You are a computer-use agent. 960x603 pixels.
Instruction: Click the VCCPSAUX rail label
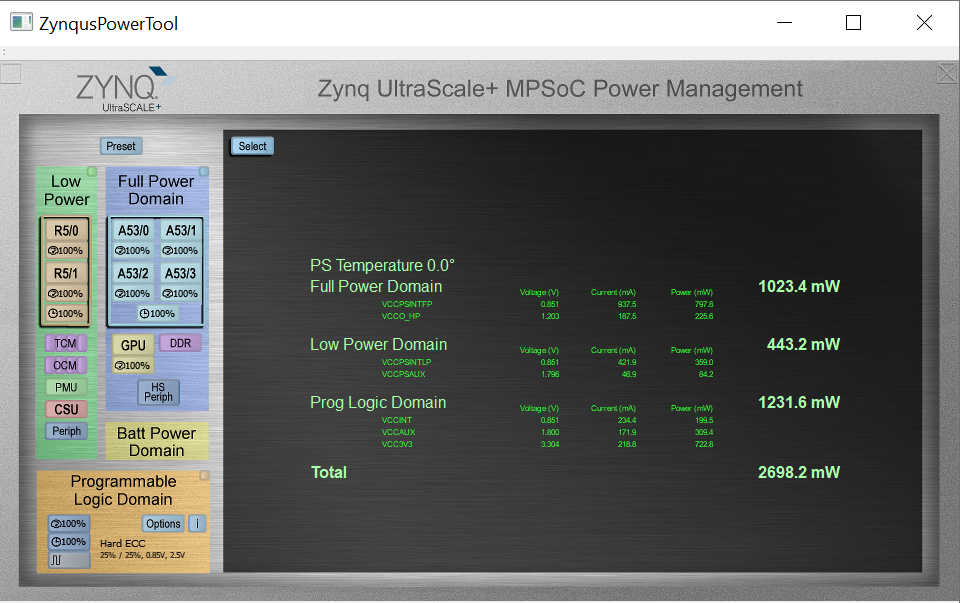(x=403, y=374)
